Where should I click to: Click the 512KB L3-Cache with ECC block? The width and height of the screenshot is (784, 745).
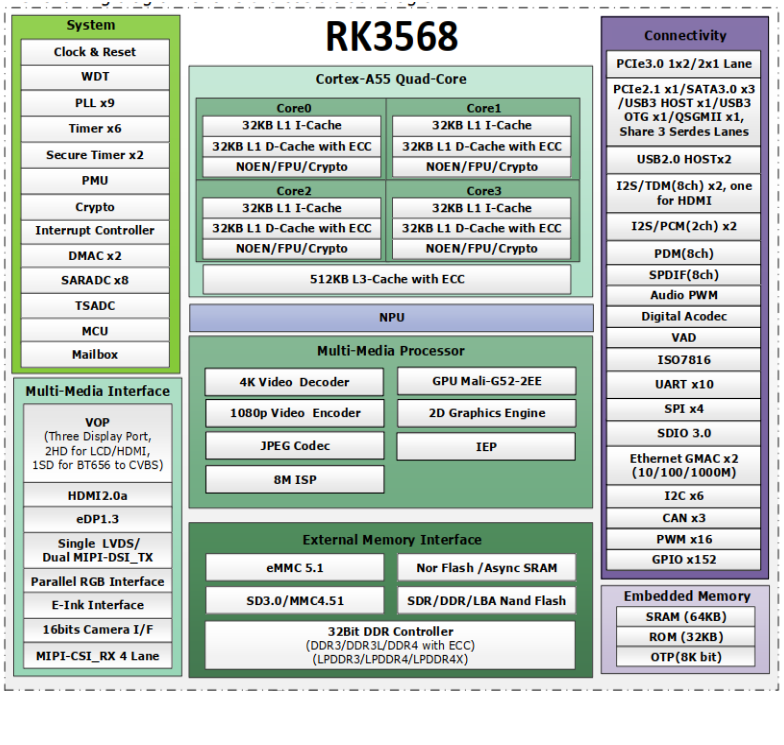tap(387, 279)
